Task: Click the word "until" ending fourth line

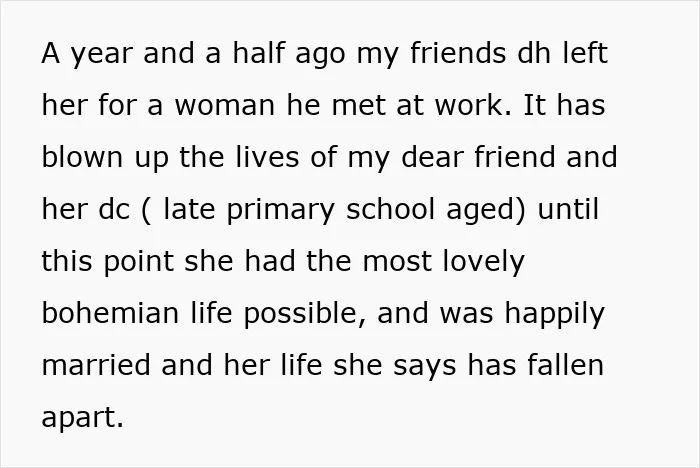Action: pyautogui.click(x=568, y=209)
